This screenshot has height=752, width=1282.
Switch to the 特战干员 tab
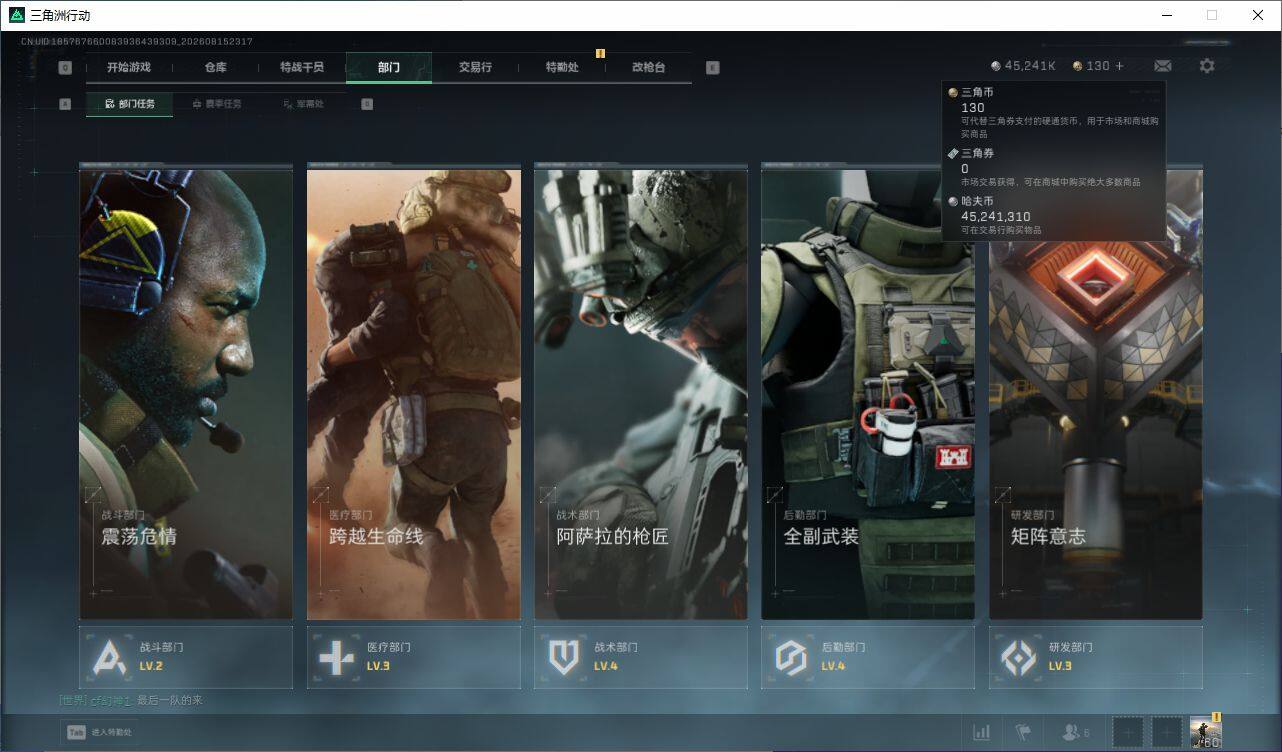(x=302, y=67)
